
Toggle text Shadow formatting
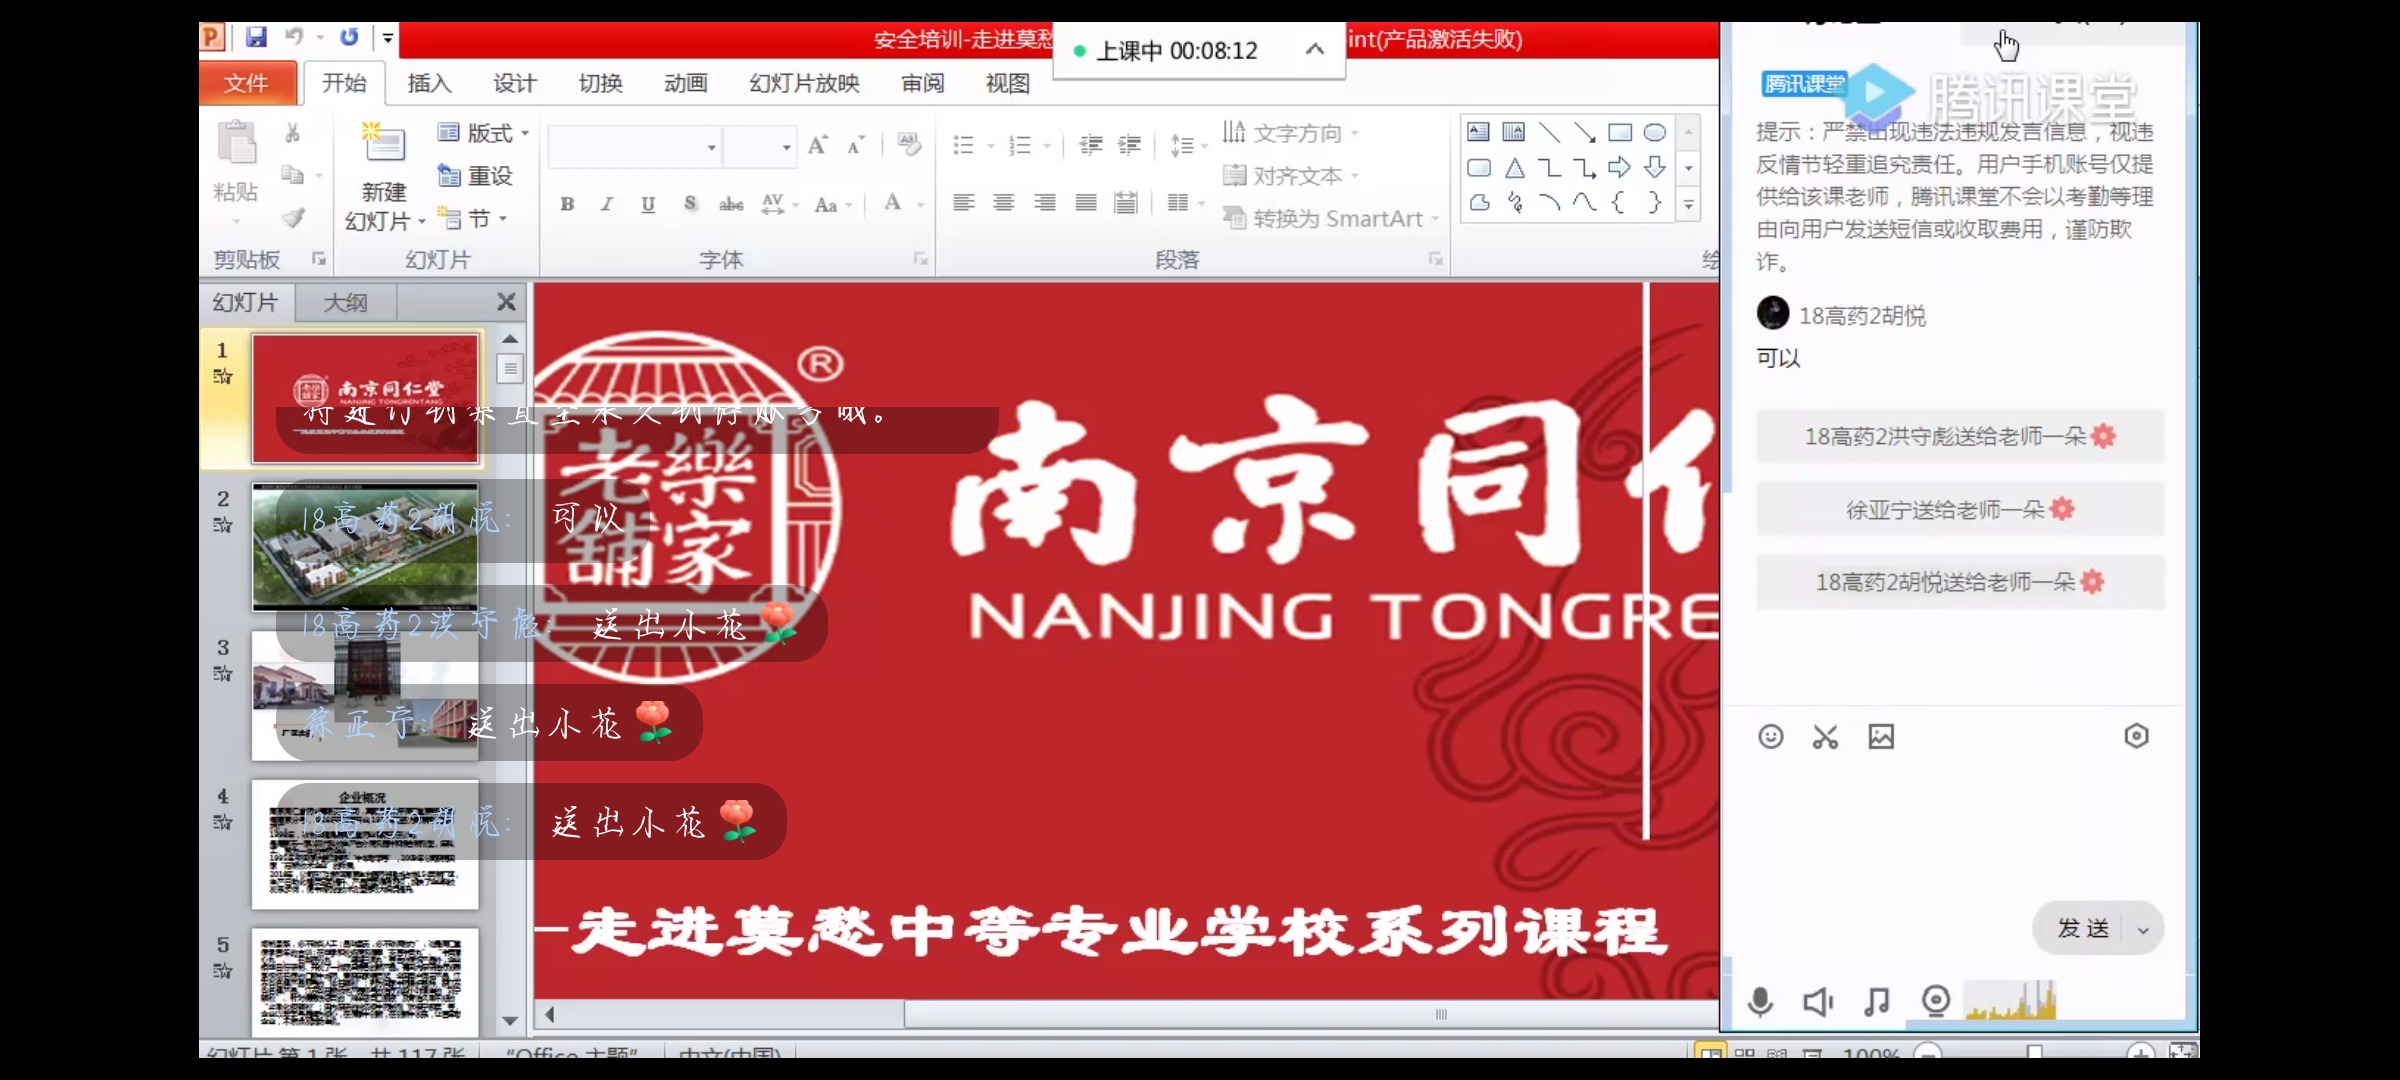(x=690, y=204)
